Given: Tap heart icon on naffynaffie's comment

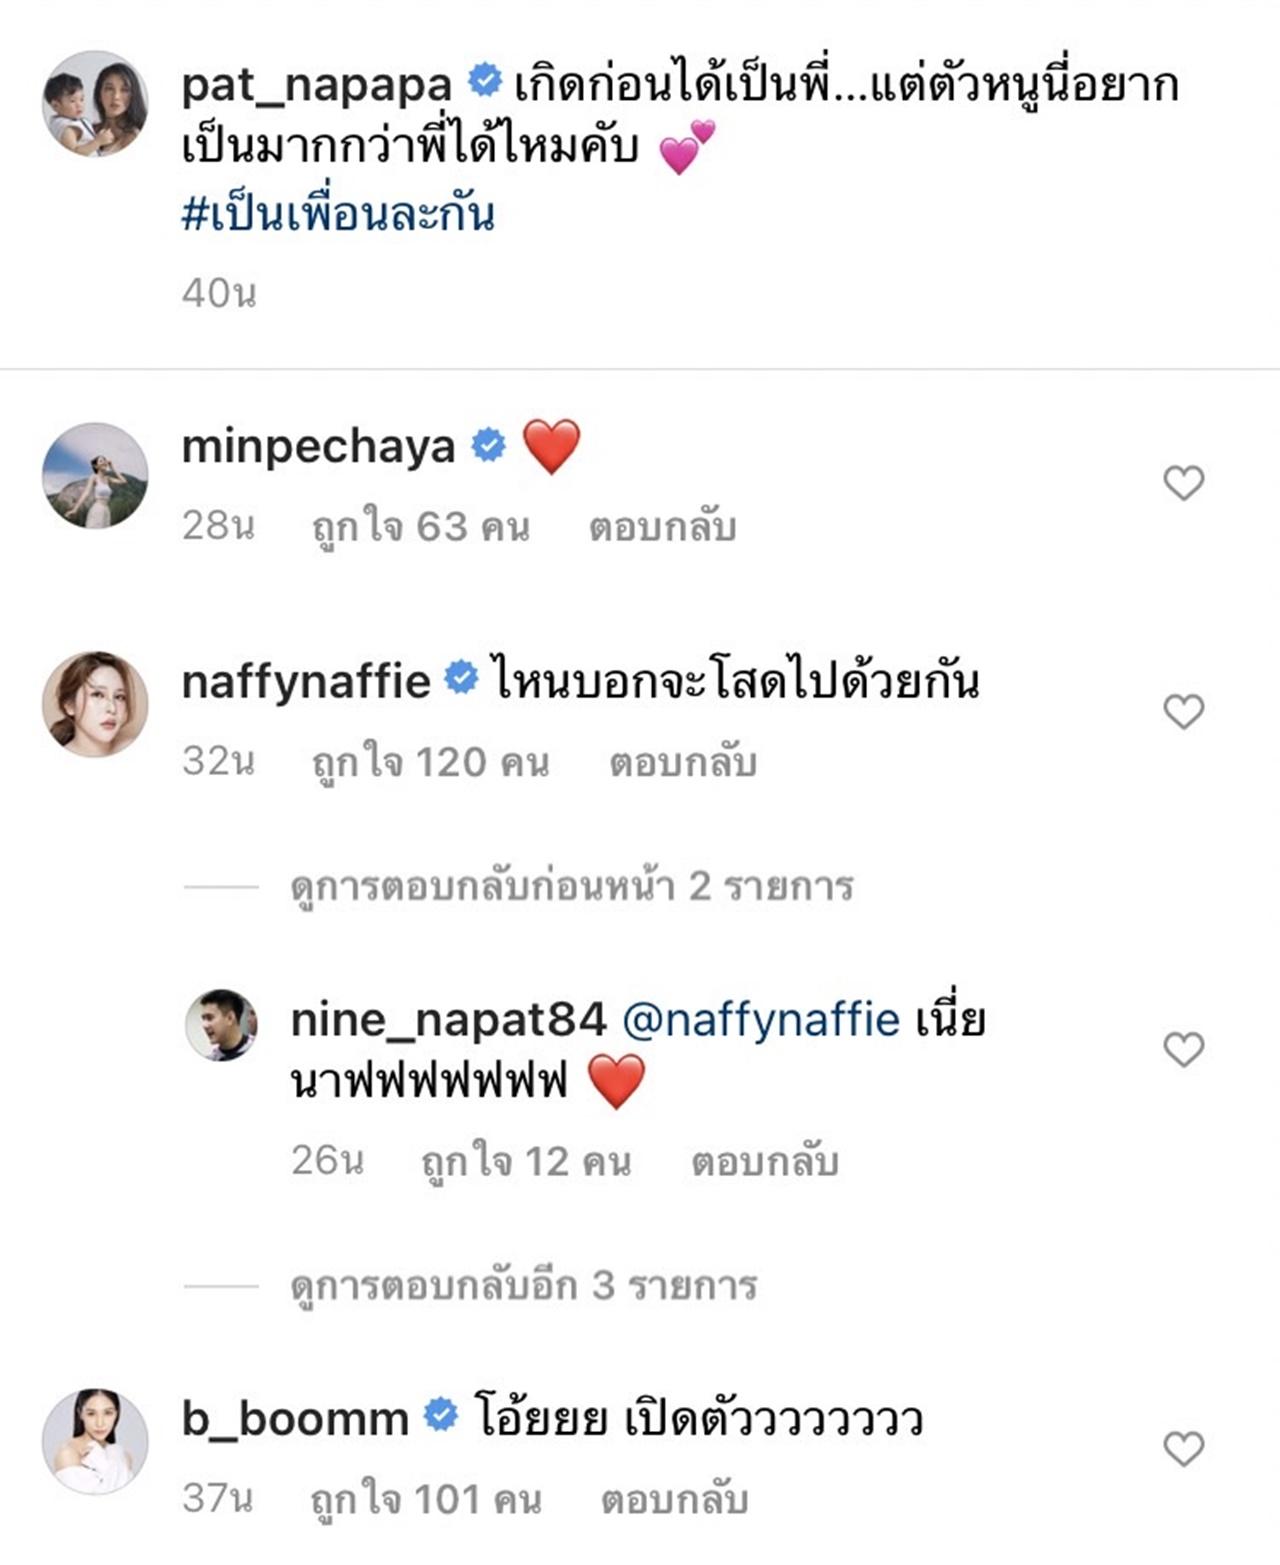Looking at the screenshot, I should (x=1183, y=712).
